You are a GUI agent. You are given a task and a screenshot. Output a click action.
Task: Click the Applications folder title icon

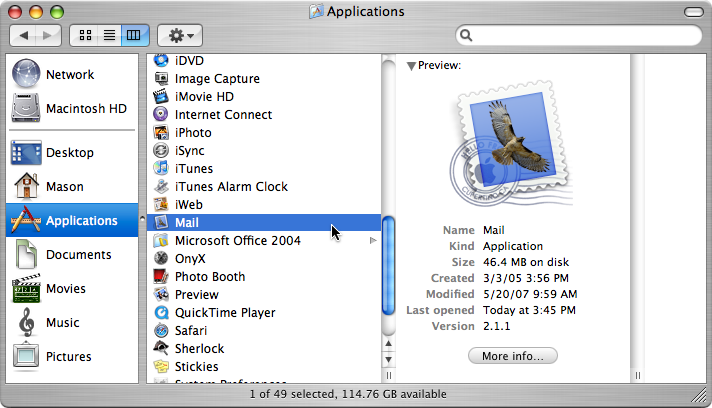click(x=316, y=11)
